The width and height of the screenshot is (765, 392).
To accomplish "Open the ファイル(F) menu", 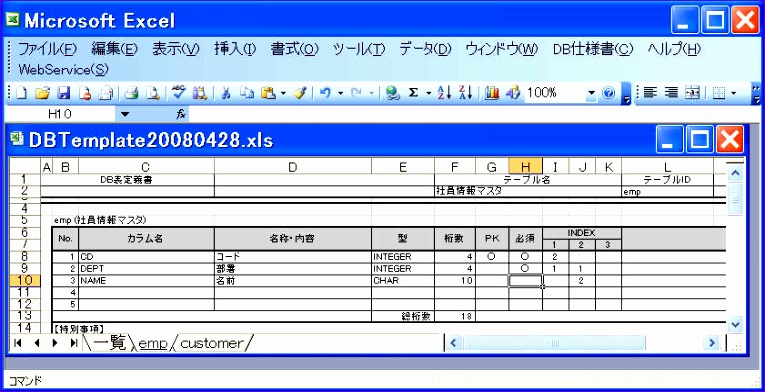I will [47, 49].
